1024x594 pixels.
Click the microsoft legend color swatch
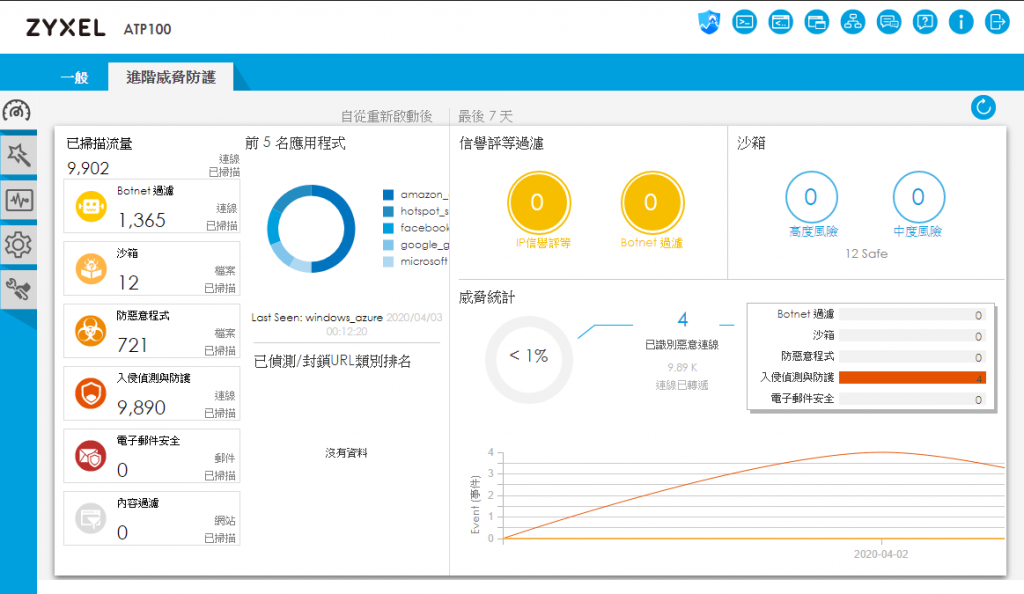388,262
